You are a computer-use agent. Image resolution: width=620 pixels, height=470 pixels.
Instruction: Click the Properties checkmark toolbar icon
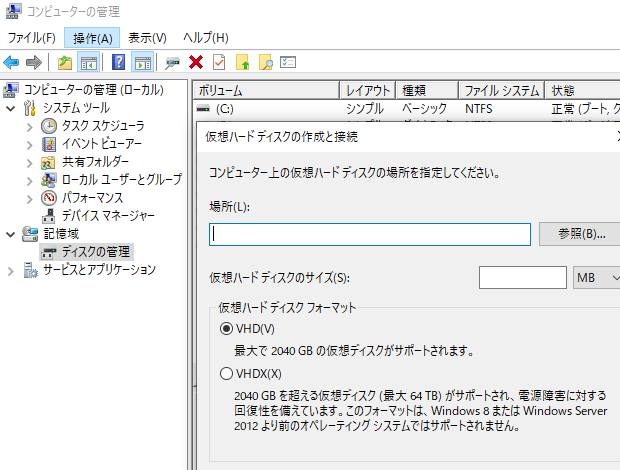point(218,63)
